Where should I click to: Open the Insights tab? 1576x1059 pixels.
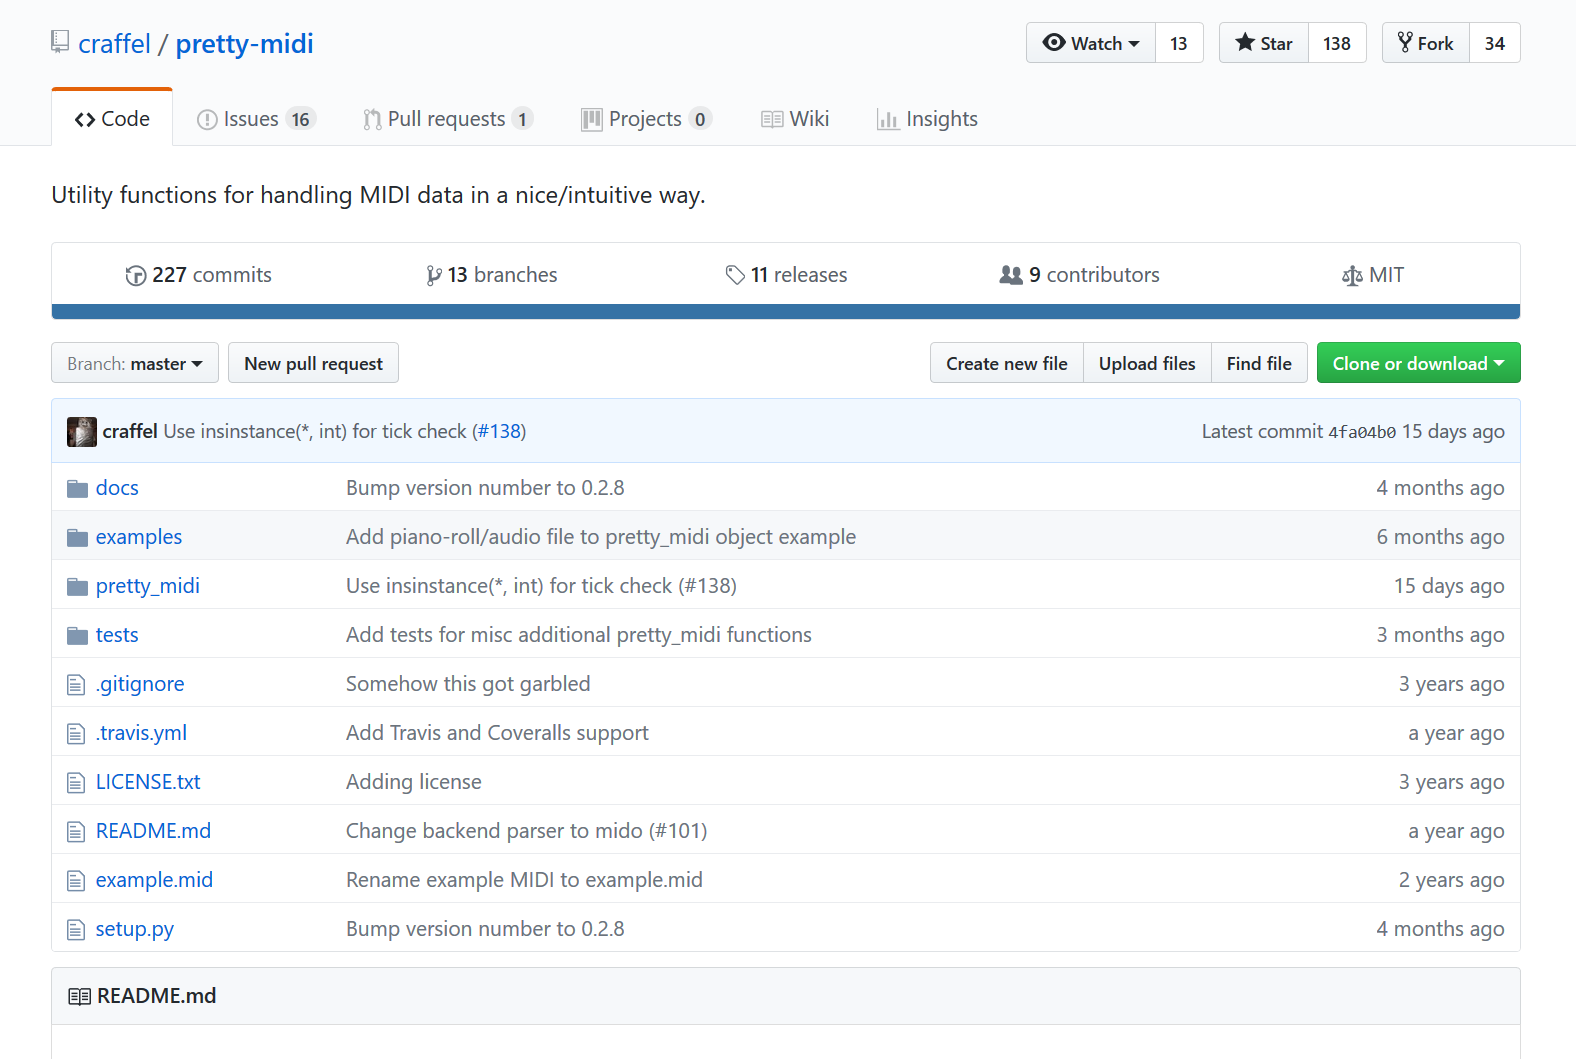tap(927, 119)
